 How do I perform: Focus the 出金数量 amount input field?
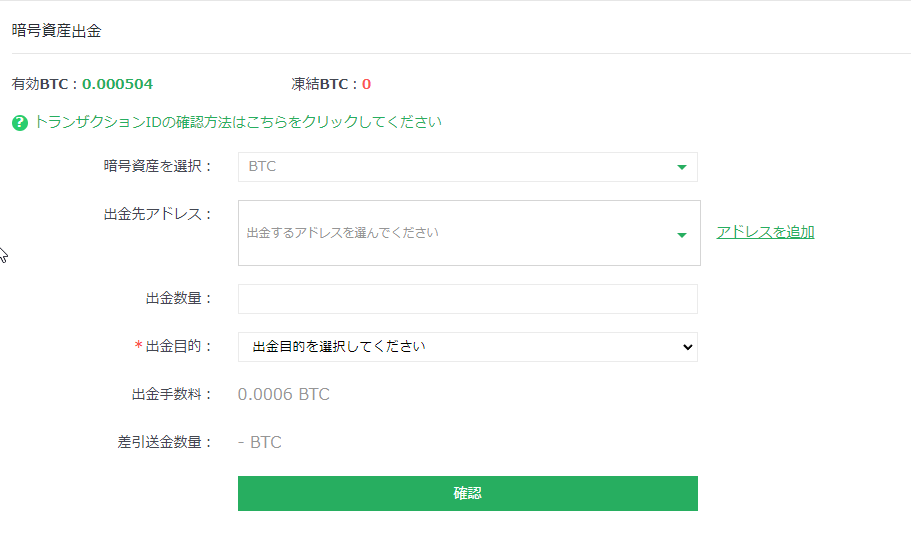[468, 299]
